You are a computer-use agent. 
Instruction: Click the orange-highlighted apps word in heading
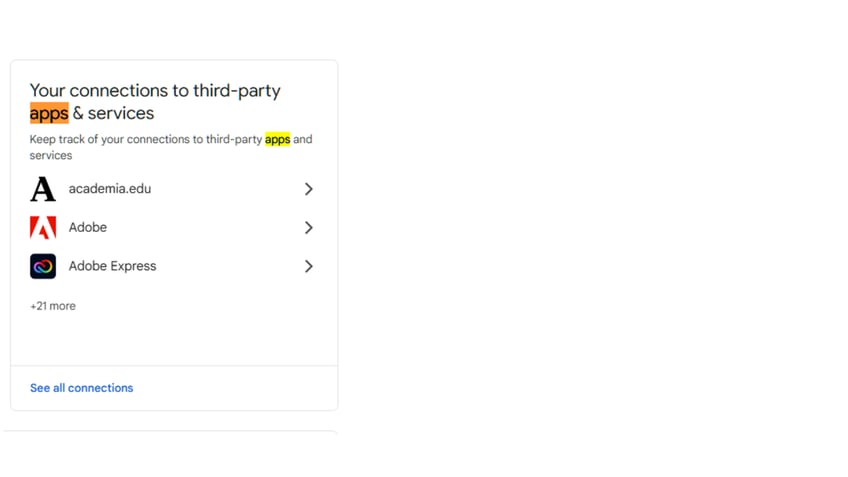click(49, 113)
